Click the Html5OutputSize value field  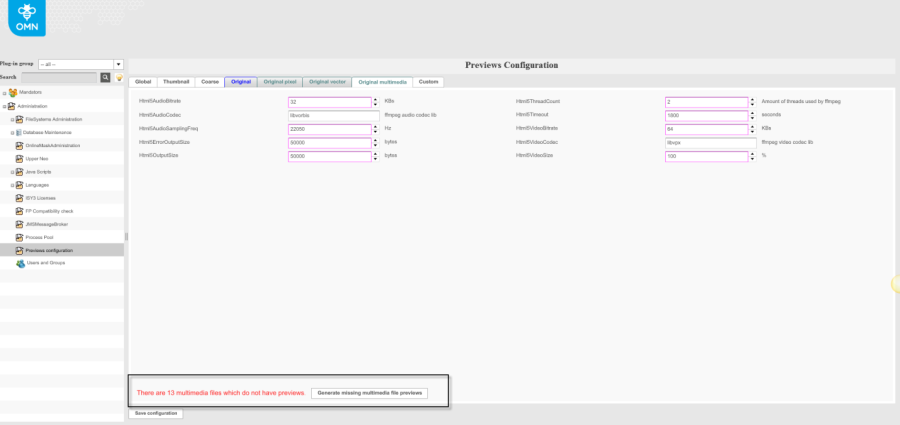tap(330, 156)
